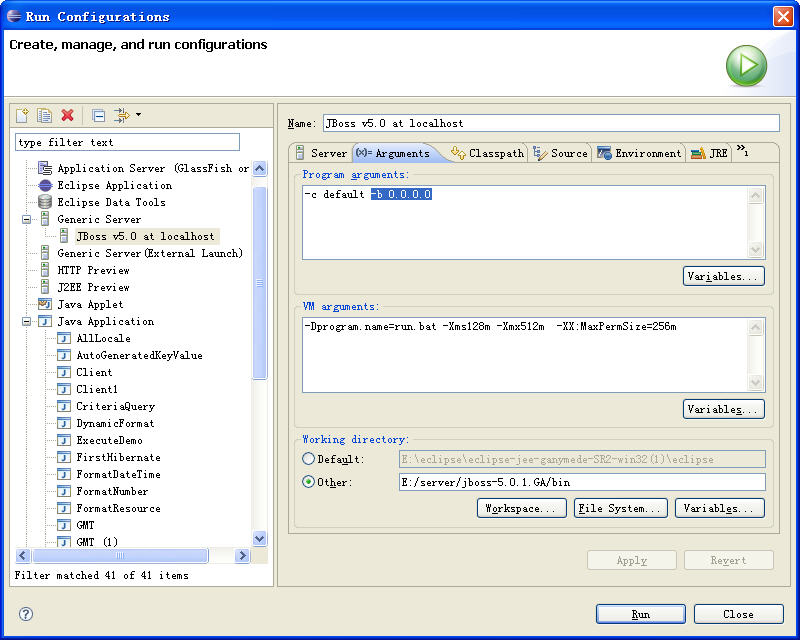800x640 pixels.
Task: Collapse all tree items icon
Action: (x=98, y=116)
